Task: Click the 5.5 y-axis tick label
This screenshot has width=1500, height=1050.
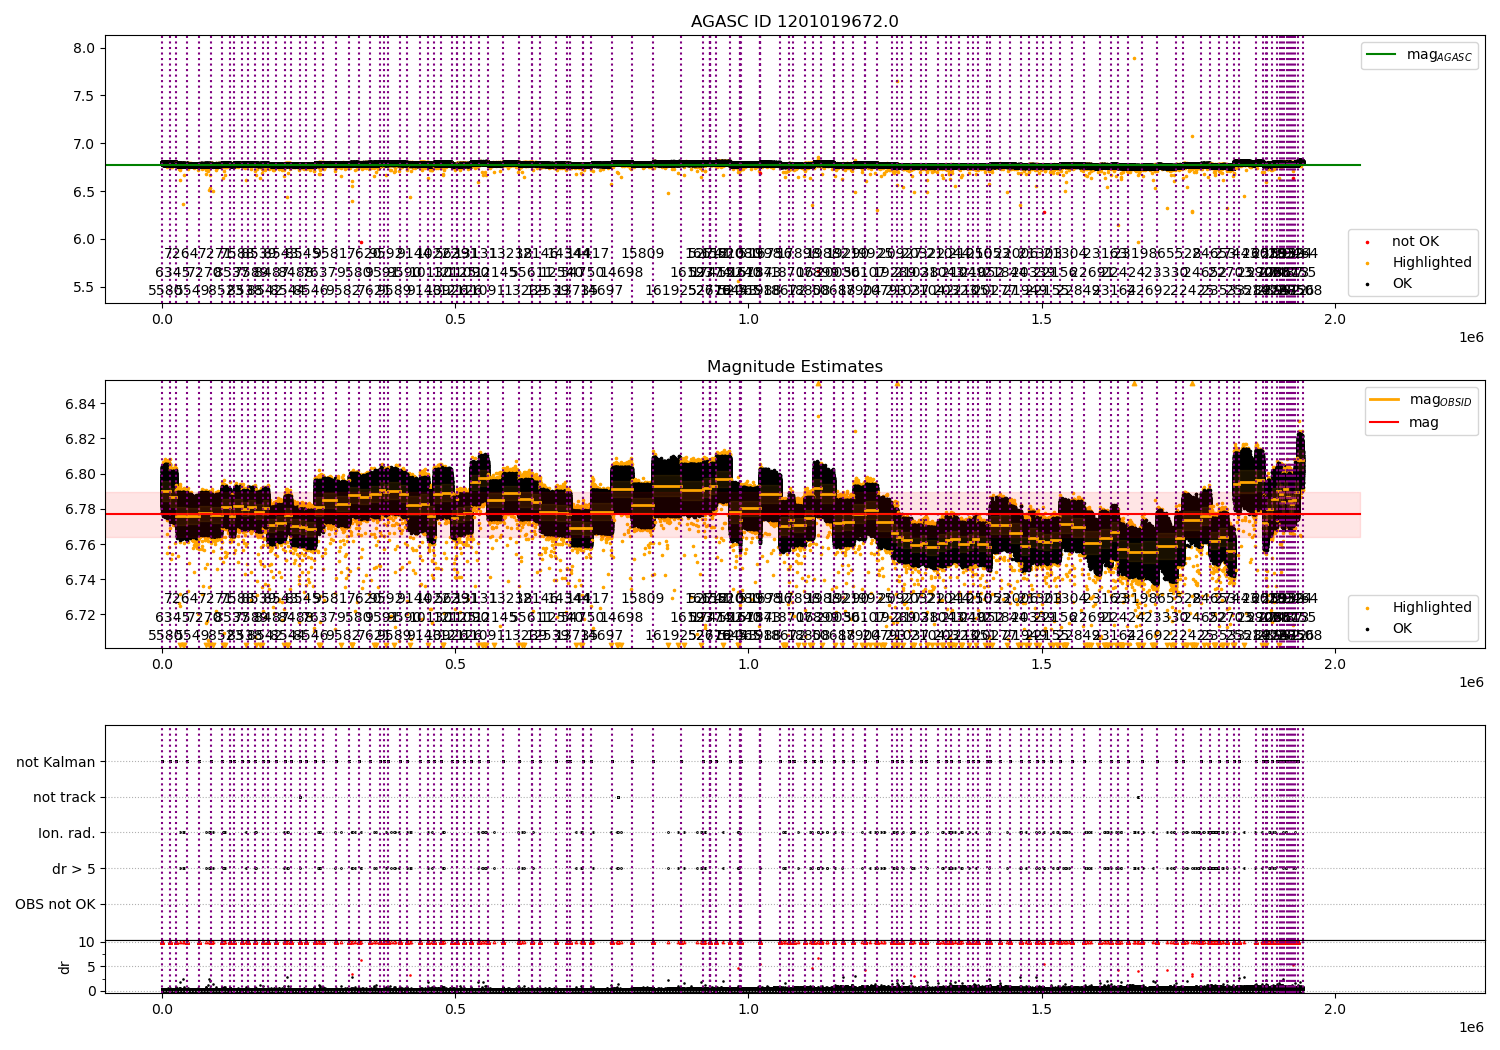Action: pyautogui.click(x=85, y=287)
